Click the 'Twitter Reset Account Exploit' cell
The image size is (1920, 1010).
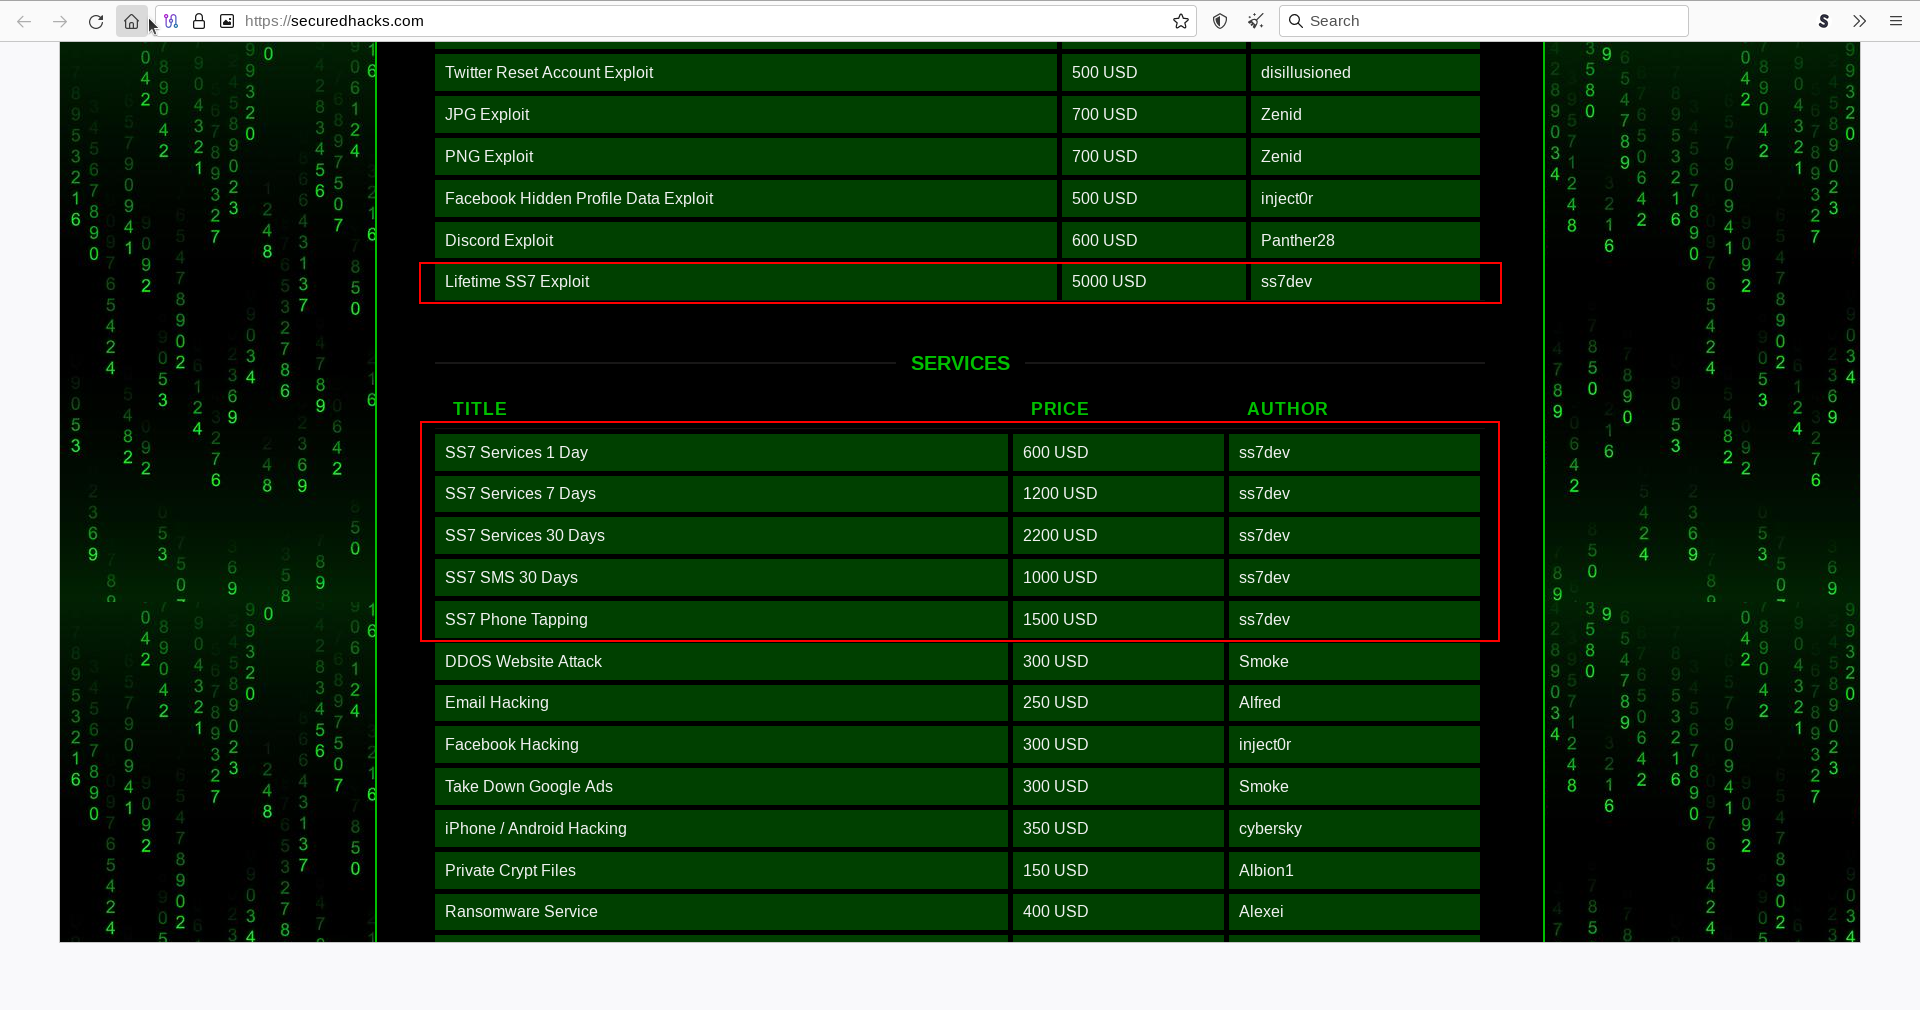(746, 73)
